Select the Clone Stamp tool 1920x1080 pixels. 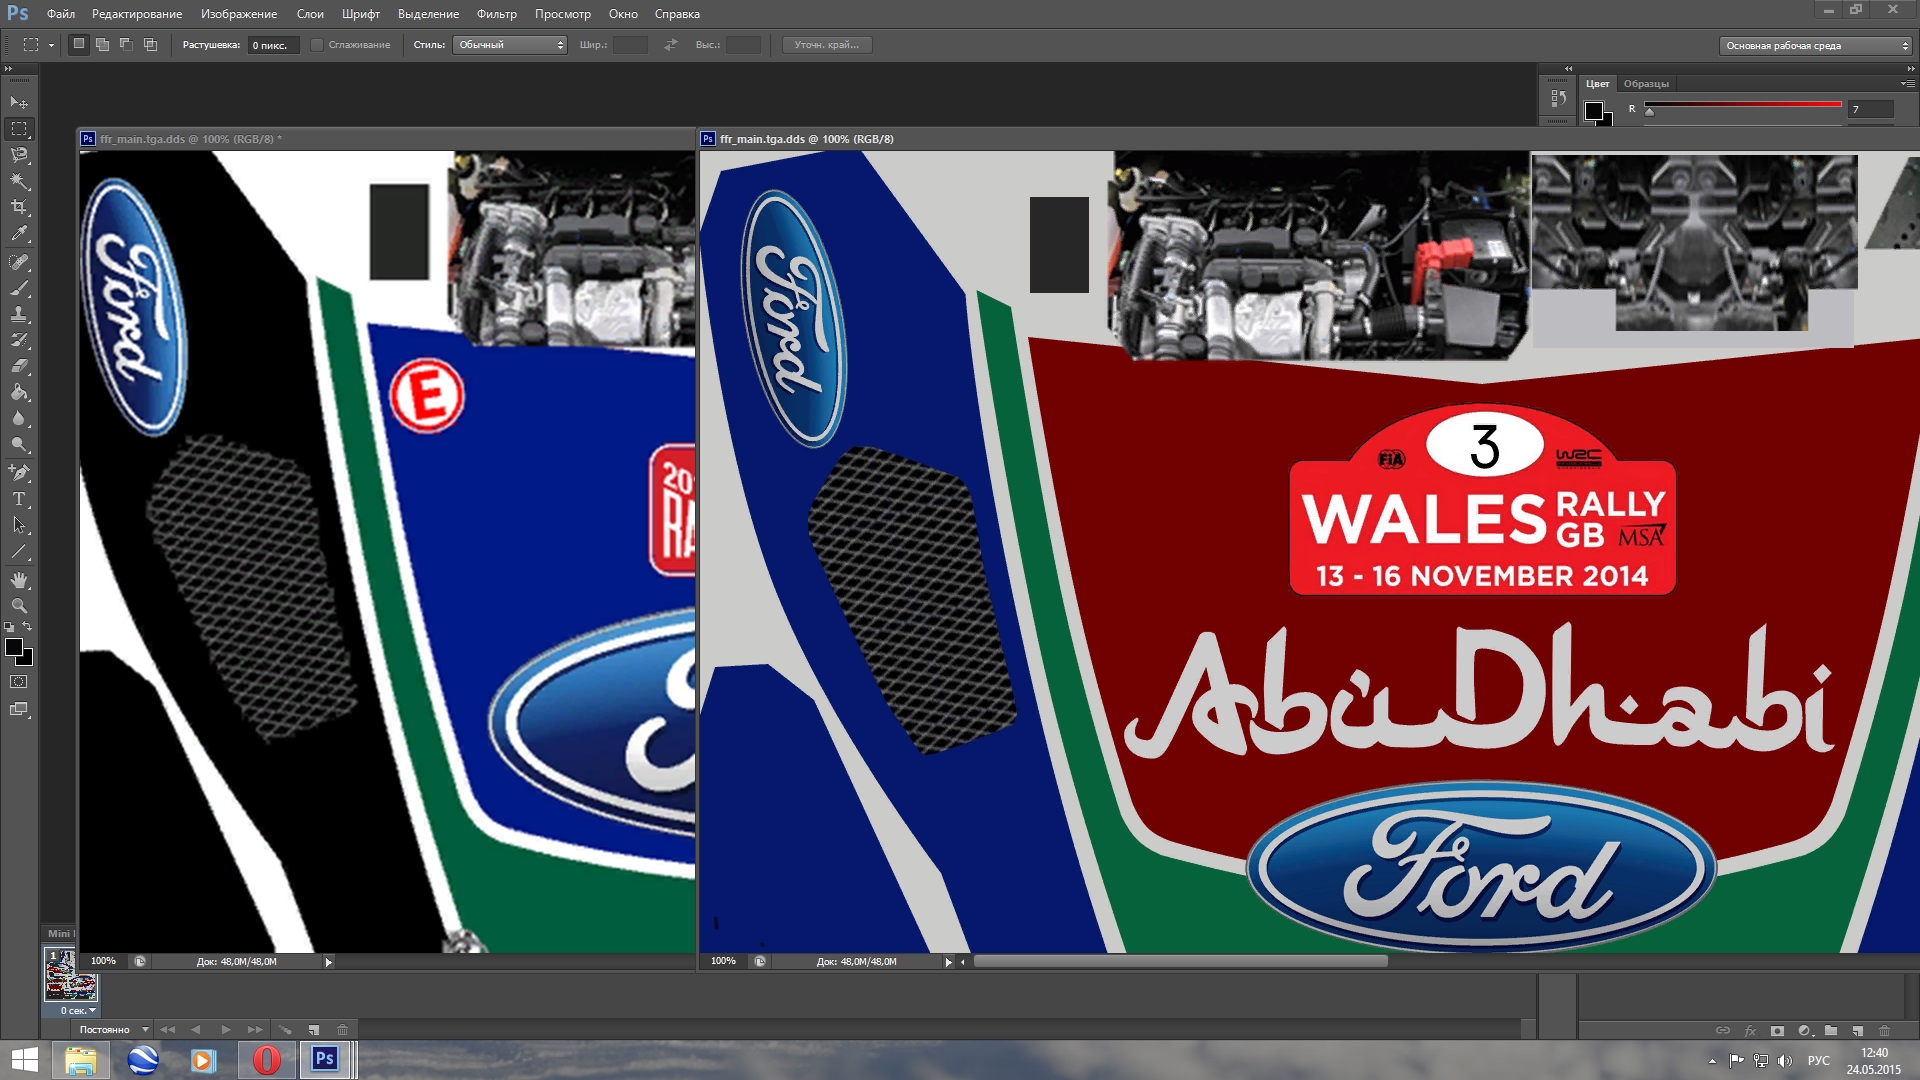tap(19, 314)
